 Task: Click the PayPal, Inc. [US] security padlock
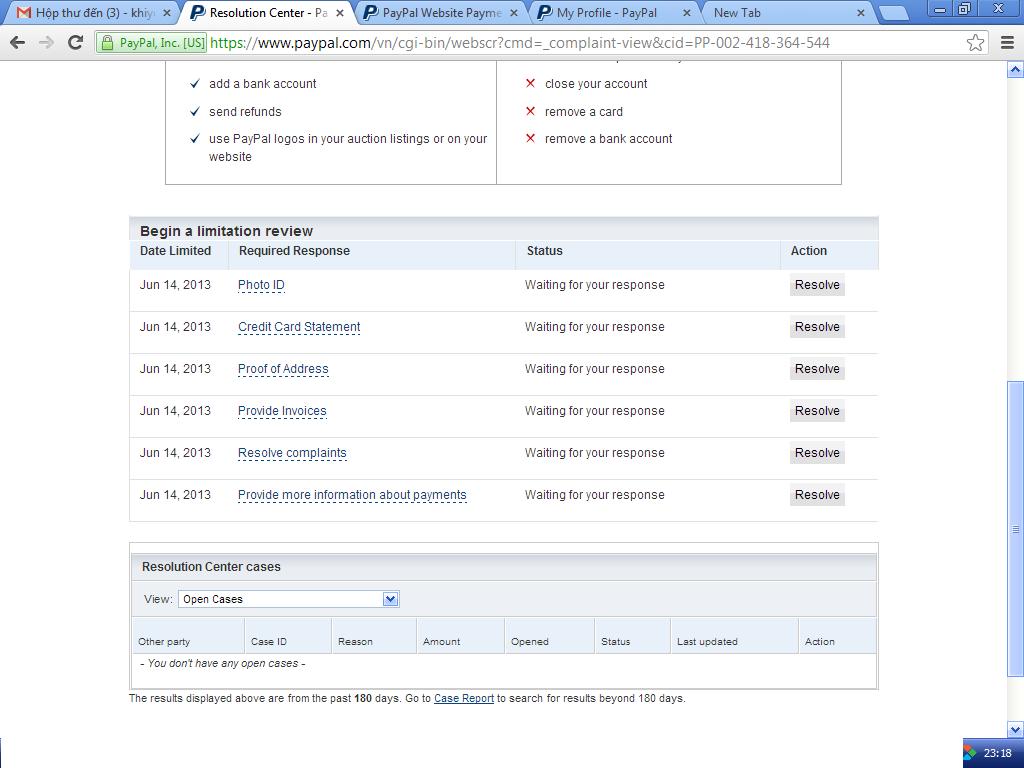[107, 43]
